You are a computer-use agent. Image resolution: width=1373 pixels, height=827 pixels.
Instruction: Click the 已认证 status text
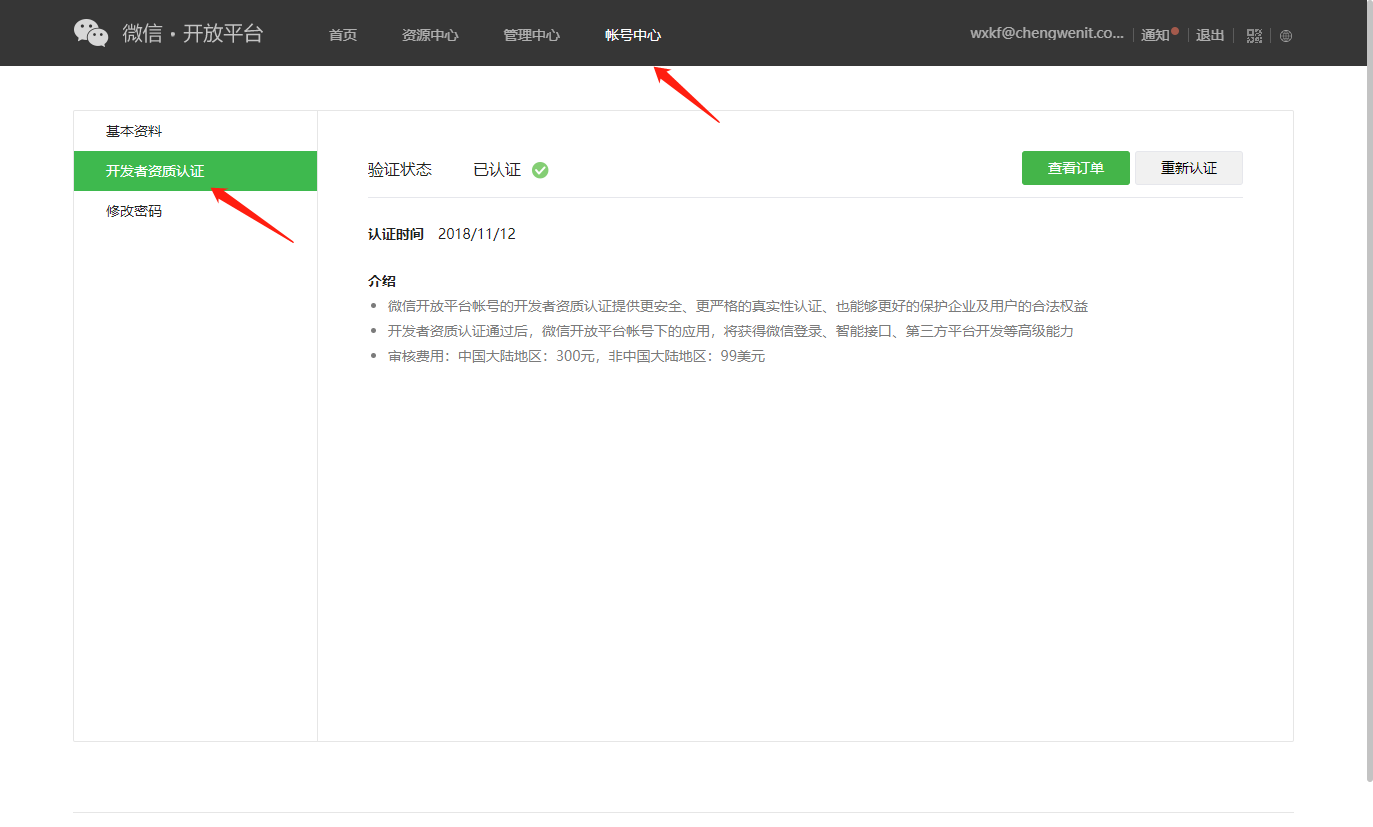click(x=497, y=170)
